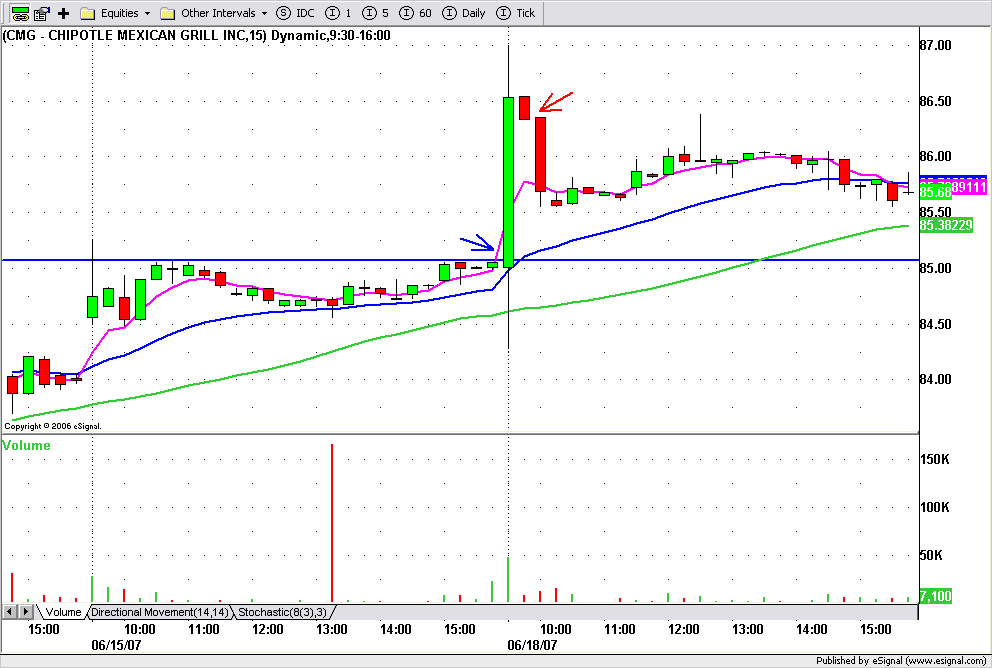This screenshot has height=668, width=992.
Task: Click the 87.00 price axis label
Action: coord(936,45)
